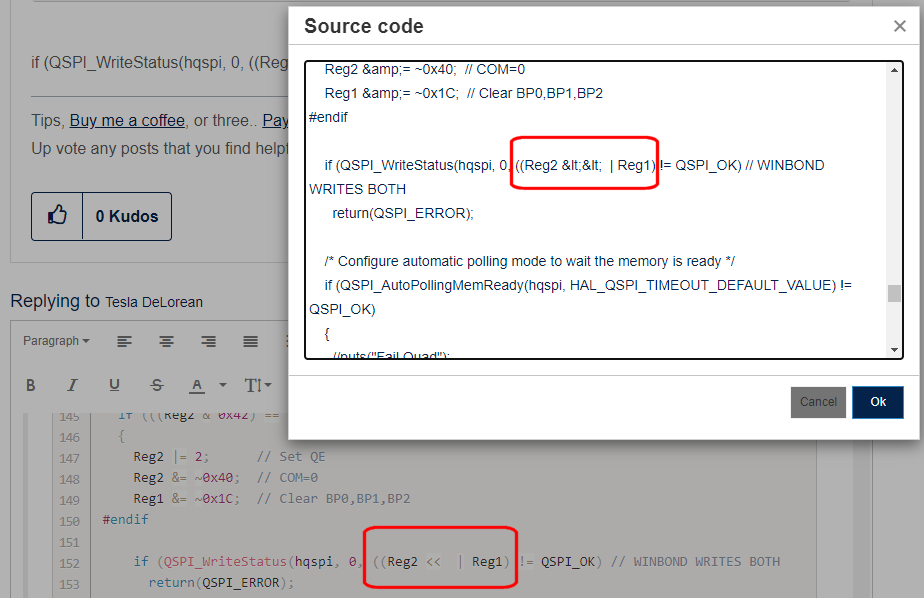Image resolution: width=924 pixels, height=598 pixels.
Task: Click code line 150 '#endif' in editor
Action: (126, 520)
